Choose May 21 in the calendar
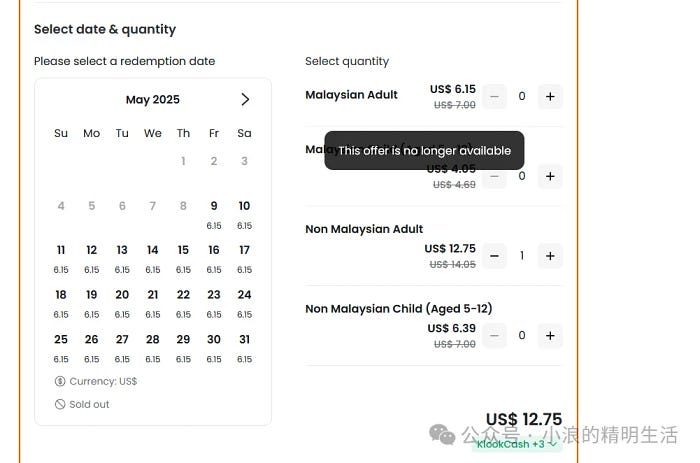700x463 pixels. tap(153, 304)
